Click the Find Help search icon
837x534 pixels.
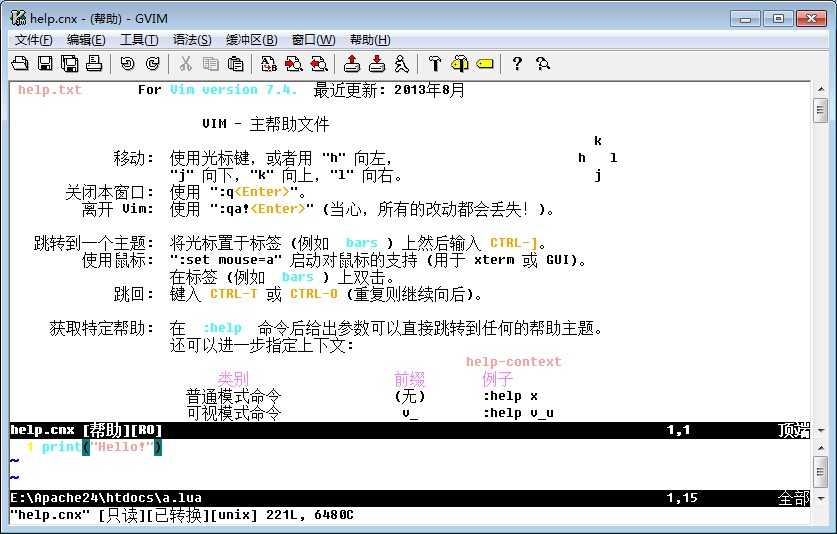pyautogui.click(x=543, y=64)
